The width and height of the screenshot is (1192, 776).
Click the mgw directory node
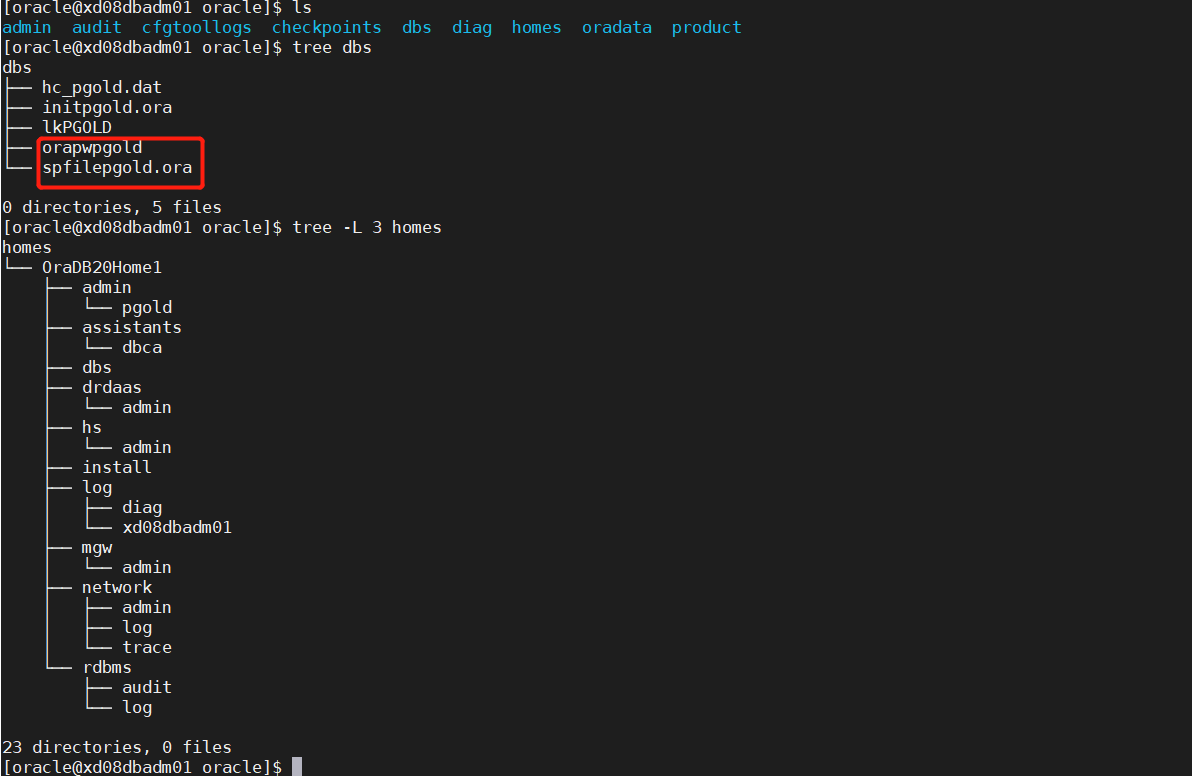(97, 548)
